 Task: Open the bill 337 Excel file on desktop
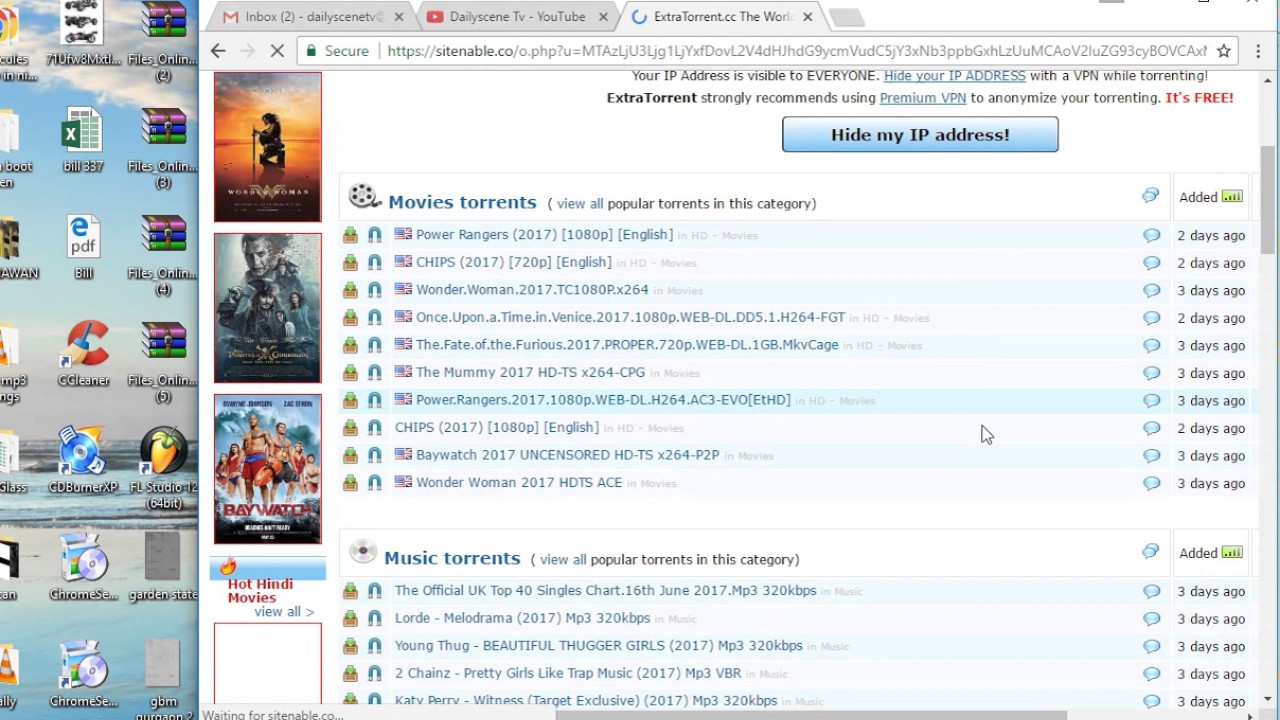coord(83,140)
